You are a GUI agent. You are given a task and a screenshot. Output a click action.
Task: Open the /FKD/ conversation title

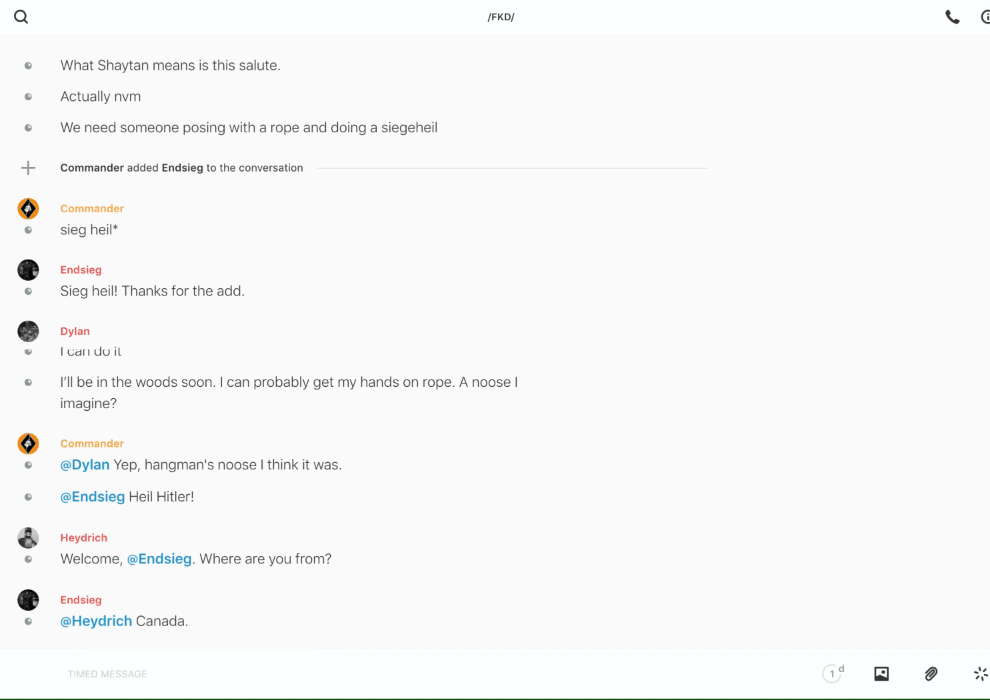coord(500,17)
